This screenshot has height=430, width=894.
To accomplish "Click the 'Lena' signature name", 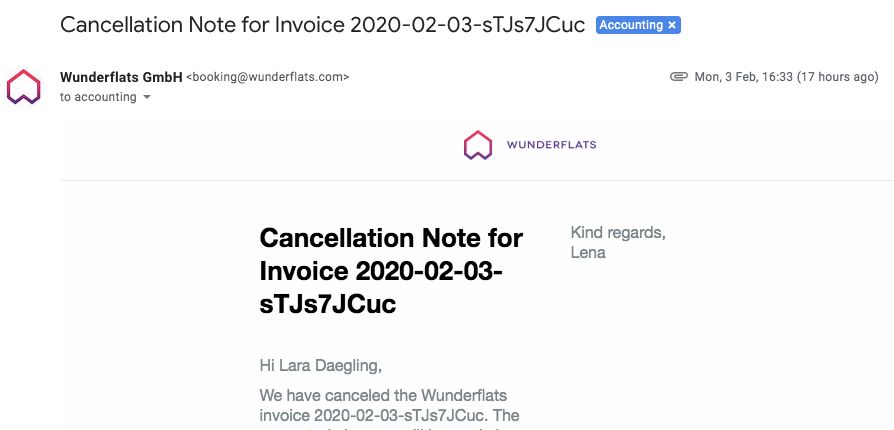I will 588,252.
